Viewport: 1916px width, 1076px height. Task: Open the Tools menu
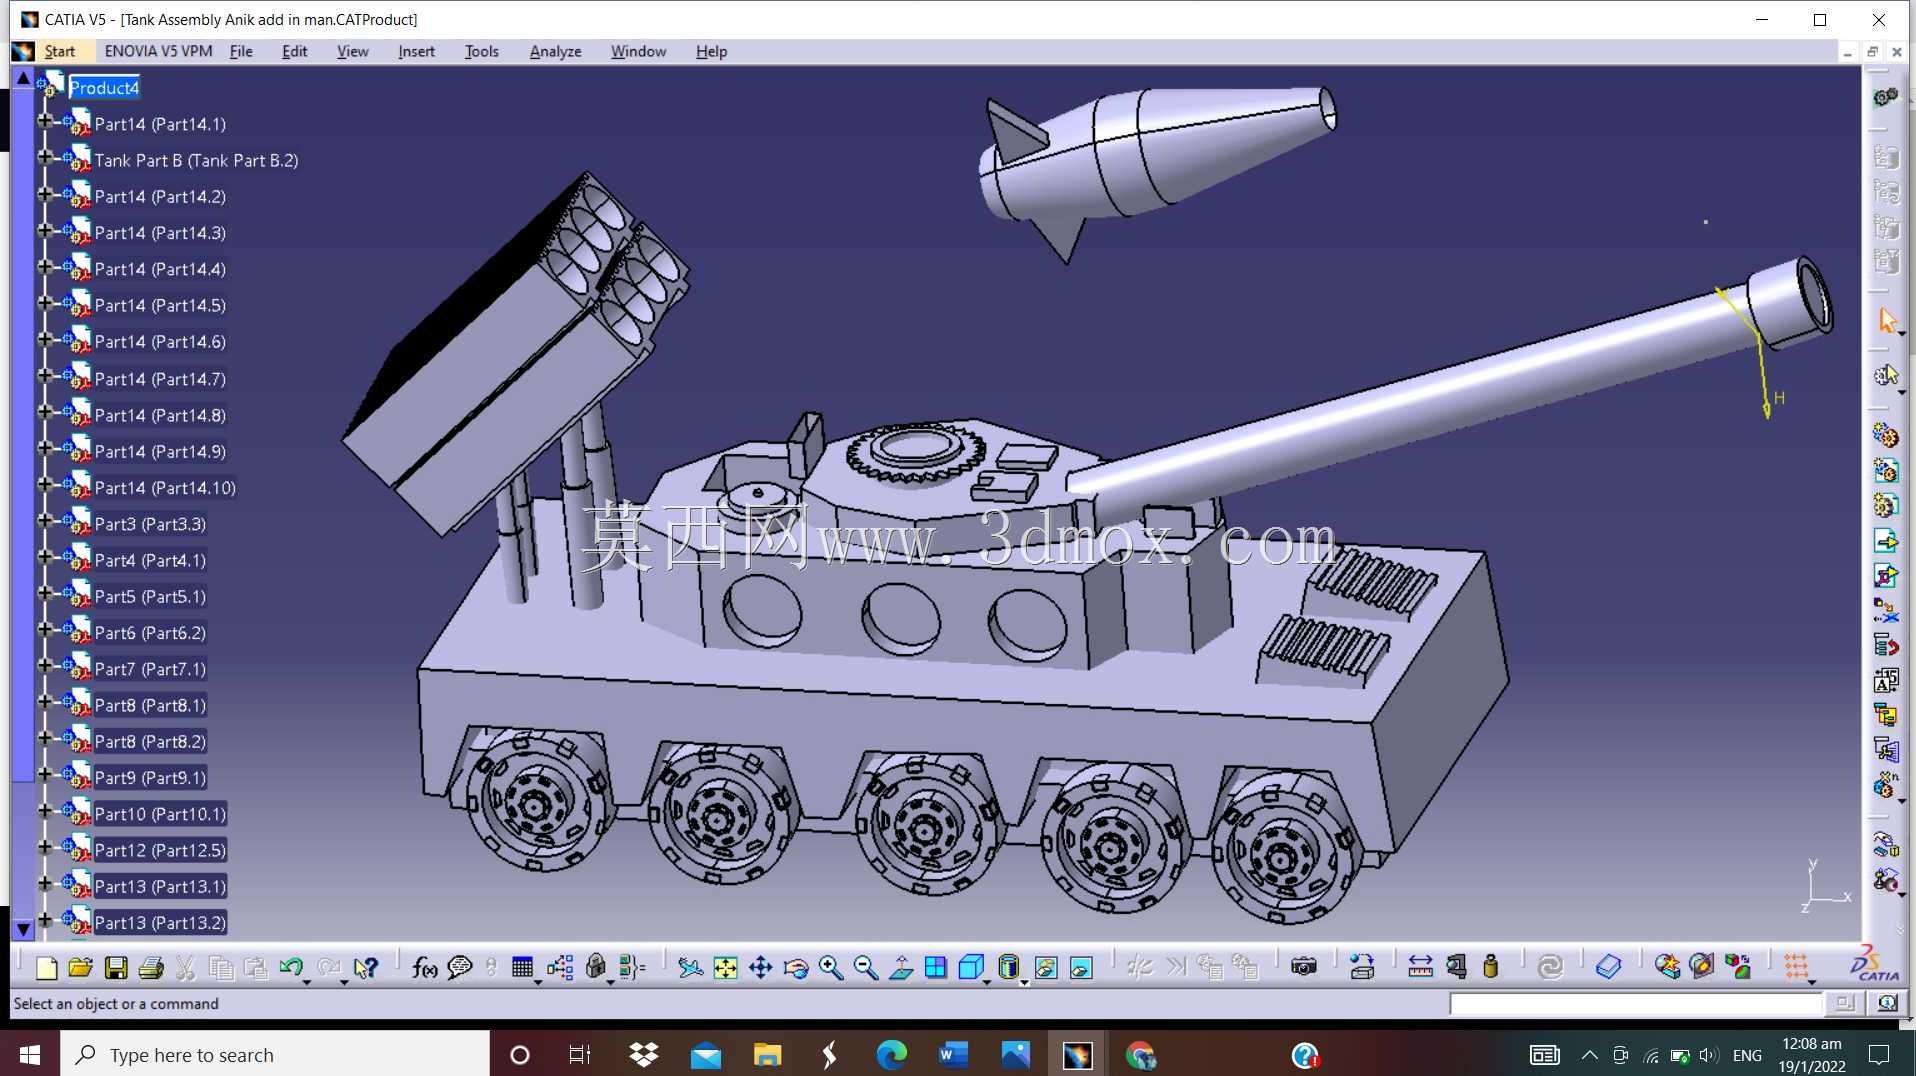pyautogui.click(x=481, y=51)
